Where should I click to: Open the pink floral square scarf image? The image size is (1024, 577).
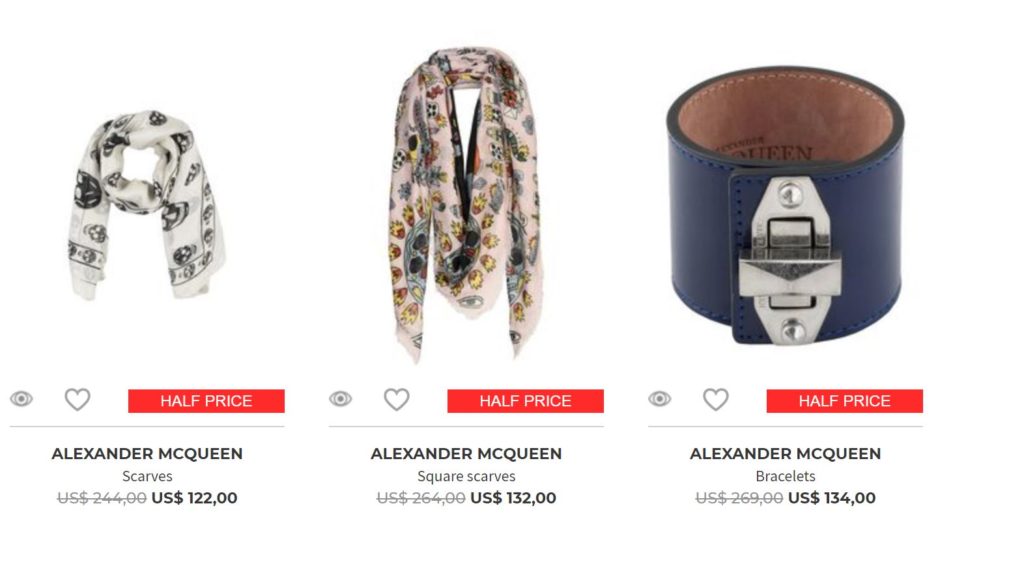466,204
